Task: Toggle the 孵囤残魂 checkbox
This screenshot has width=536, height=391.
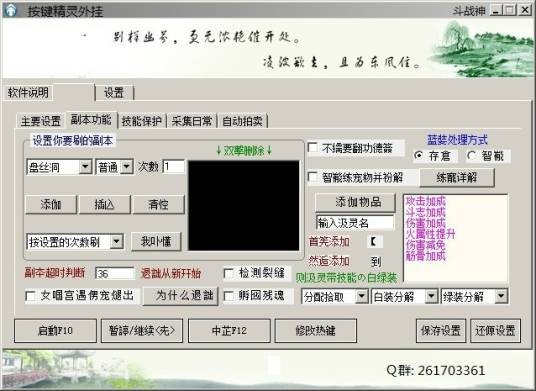Action: click(x=228, y=296)
